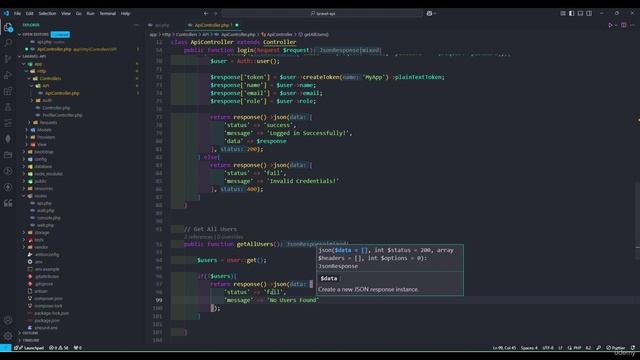The image size is (640, 360).
Task: Click the VS Code logo icon
Action: (6, 13)
